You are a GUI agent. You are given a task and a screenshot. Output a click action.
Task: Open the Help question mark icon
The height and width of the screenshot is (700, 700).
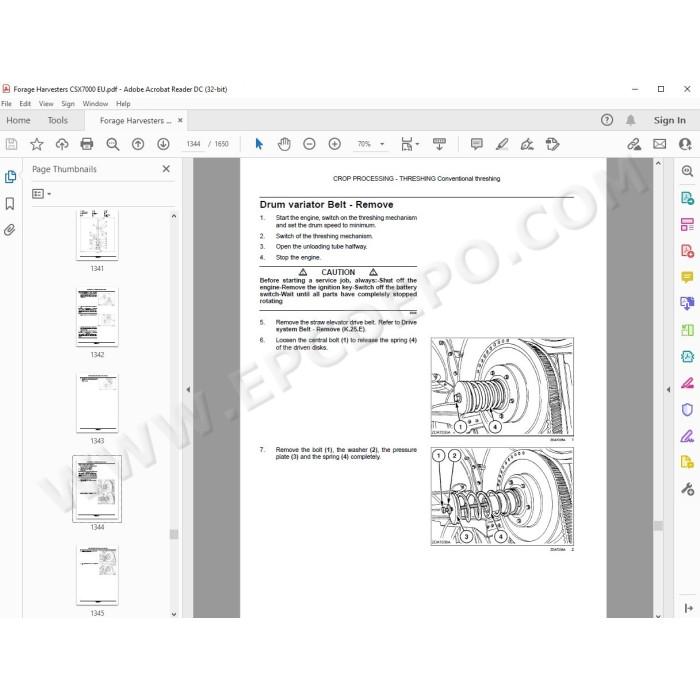pos(607,120)
